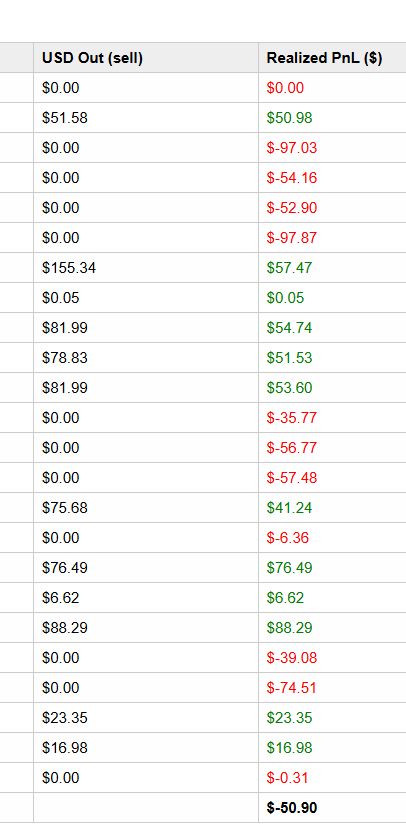Select the $50.98 realized PnL cell
The image size is (406, 834).
[x=332, y=118]
